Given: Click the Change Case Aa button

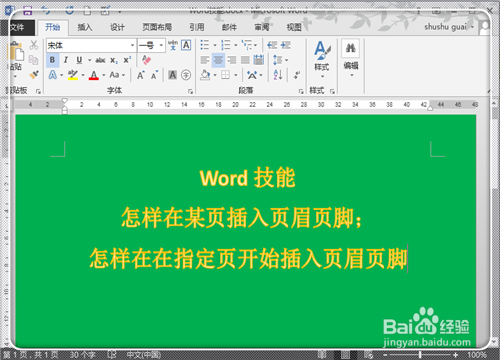Looking at the screenshot, I should tap(114, 75).
